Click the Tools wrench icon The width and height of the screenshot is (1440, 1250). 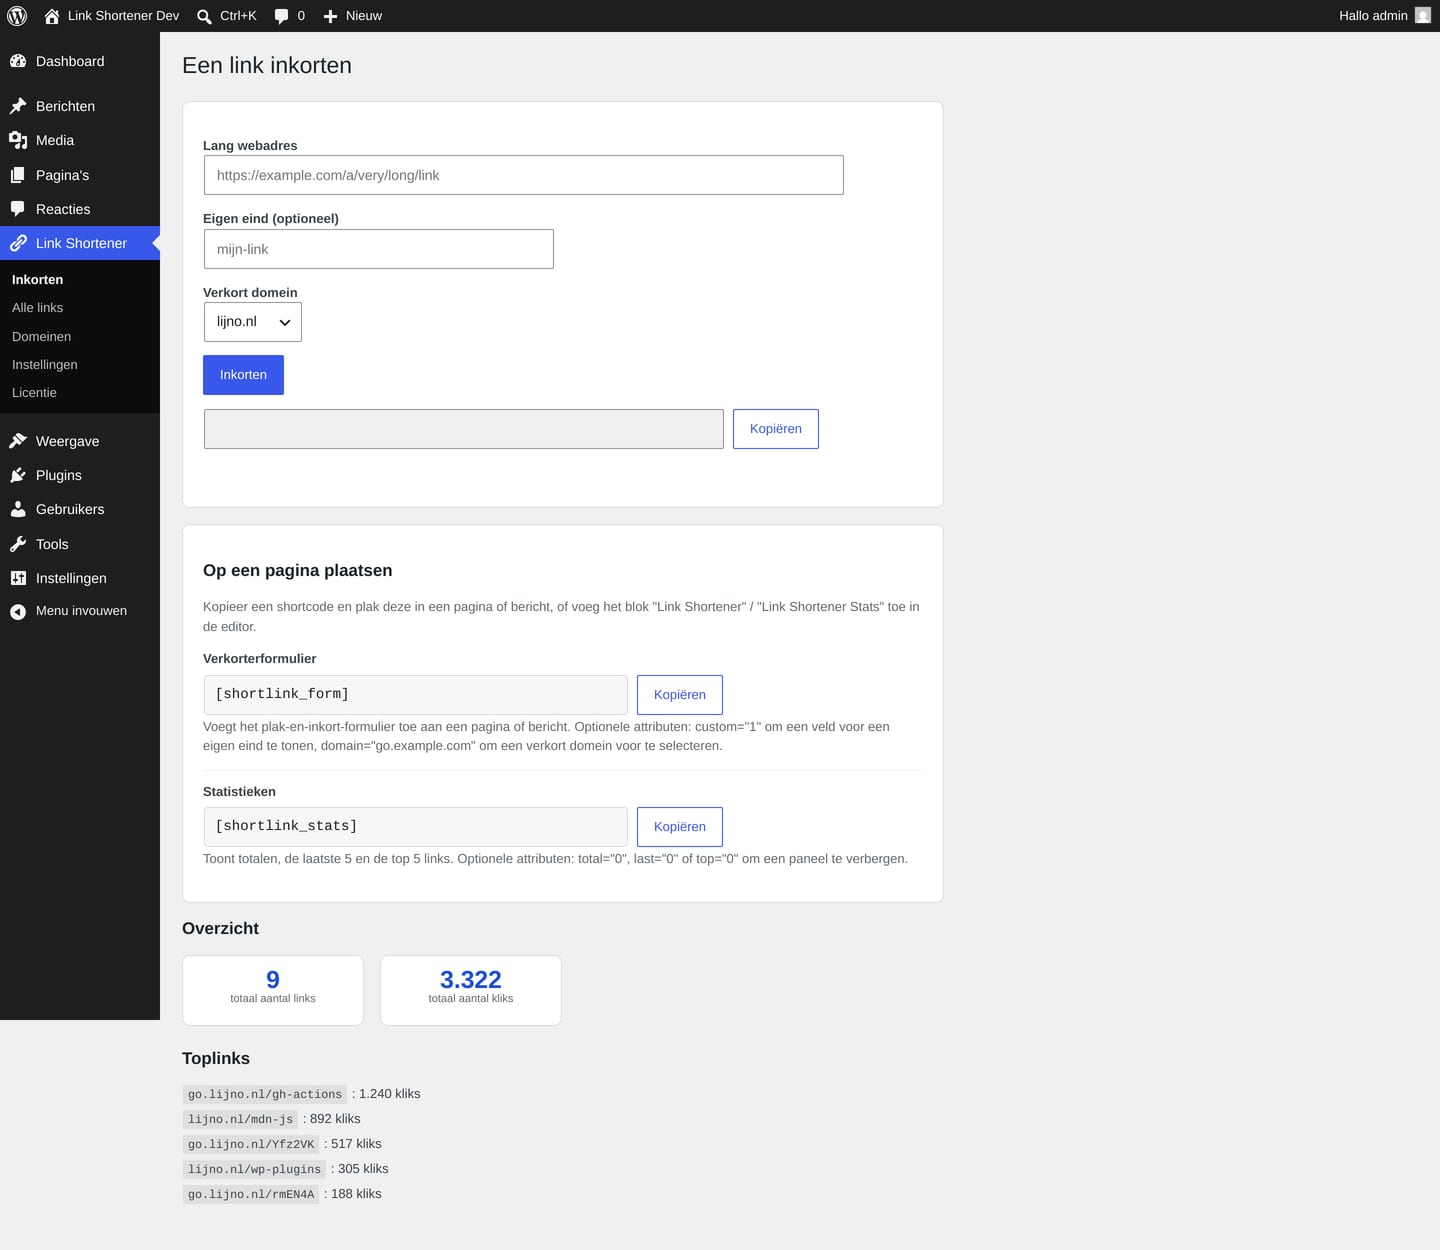(18, 544)
